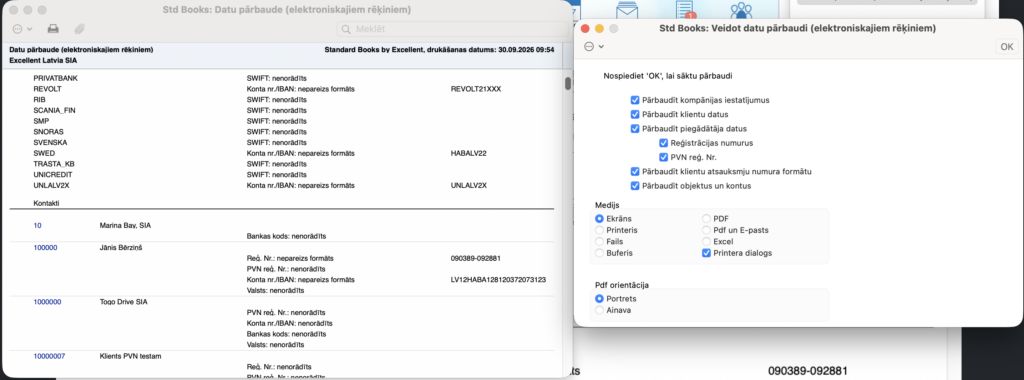Select Pdf un E-pasts media option

click(x=706, y=230)
